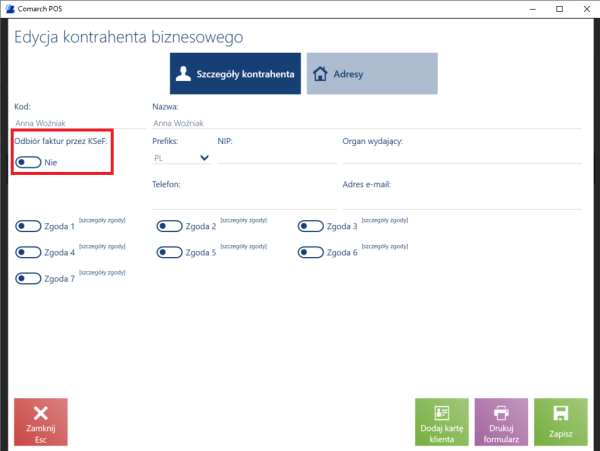Click the Organ wydający input field
This screenshot has width=600, height=451.
[x=462, y=158]
